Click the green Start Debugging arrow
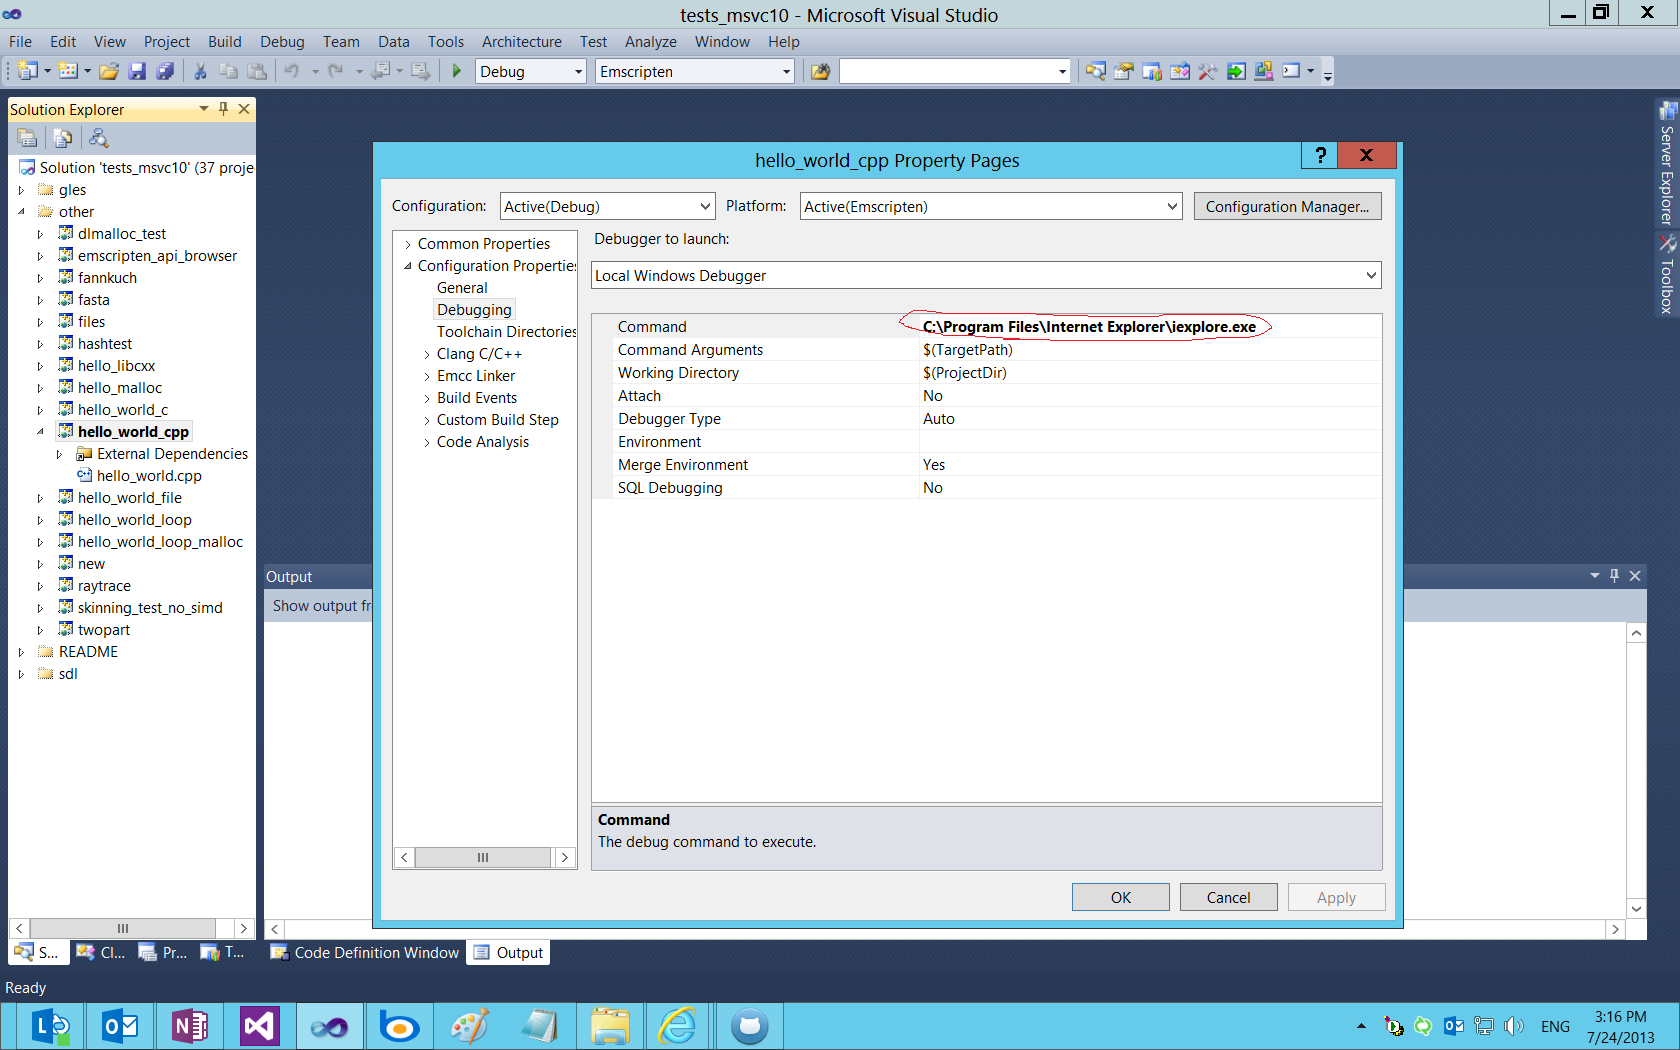1680x1050 pixels. (457, 71)
